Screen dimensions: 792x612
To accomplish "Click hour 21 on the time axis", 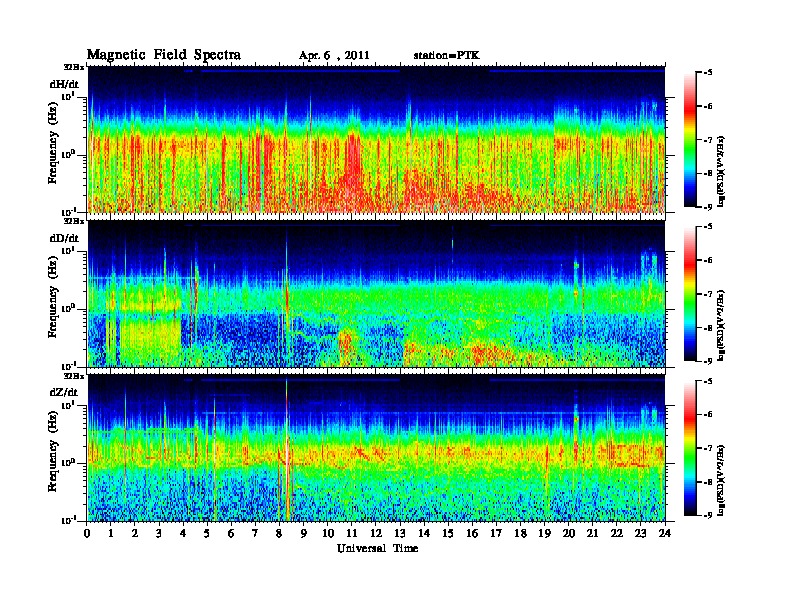I will tap(592, 533).
